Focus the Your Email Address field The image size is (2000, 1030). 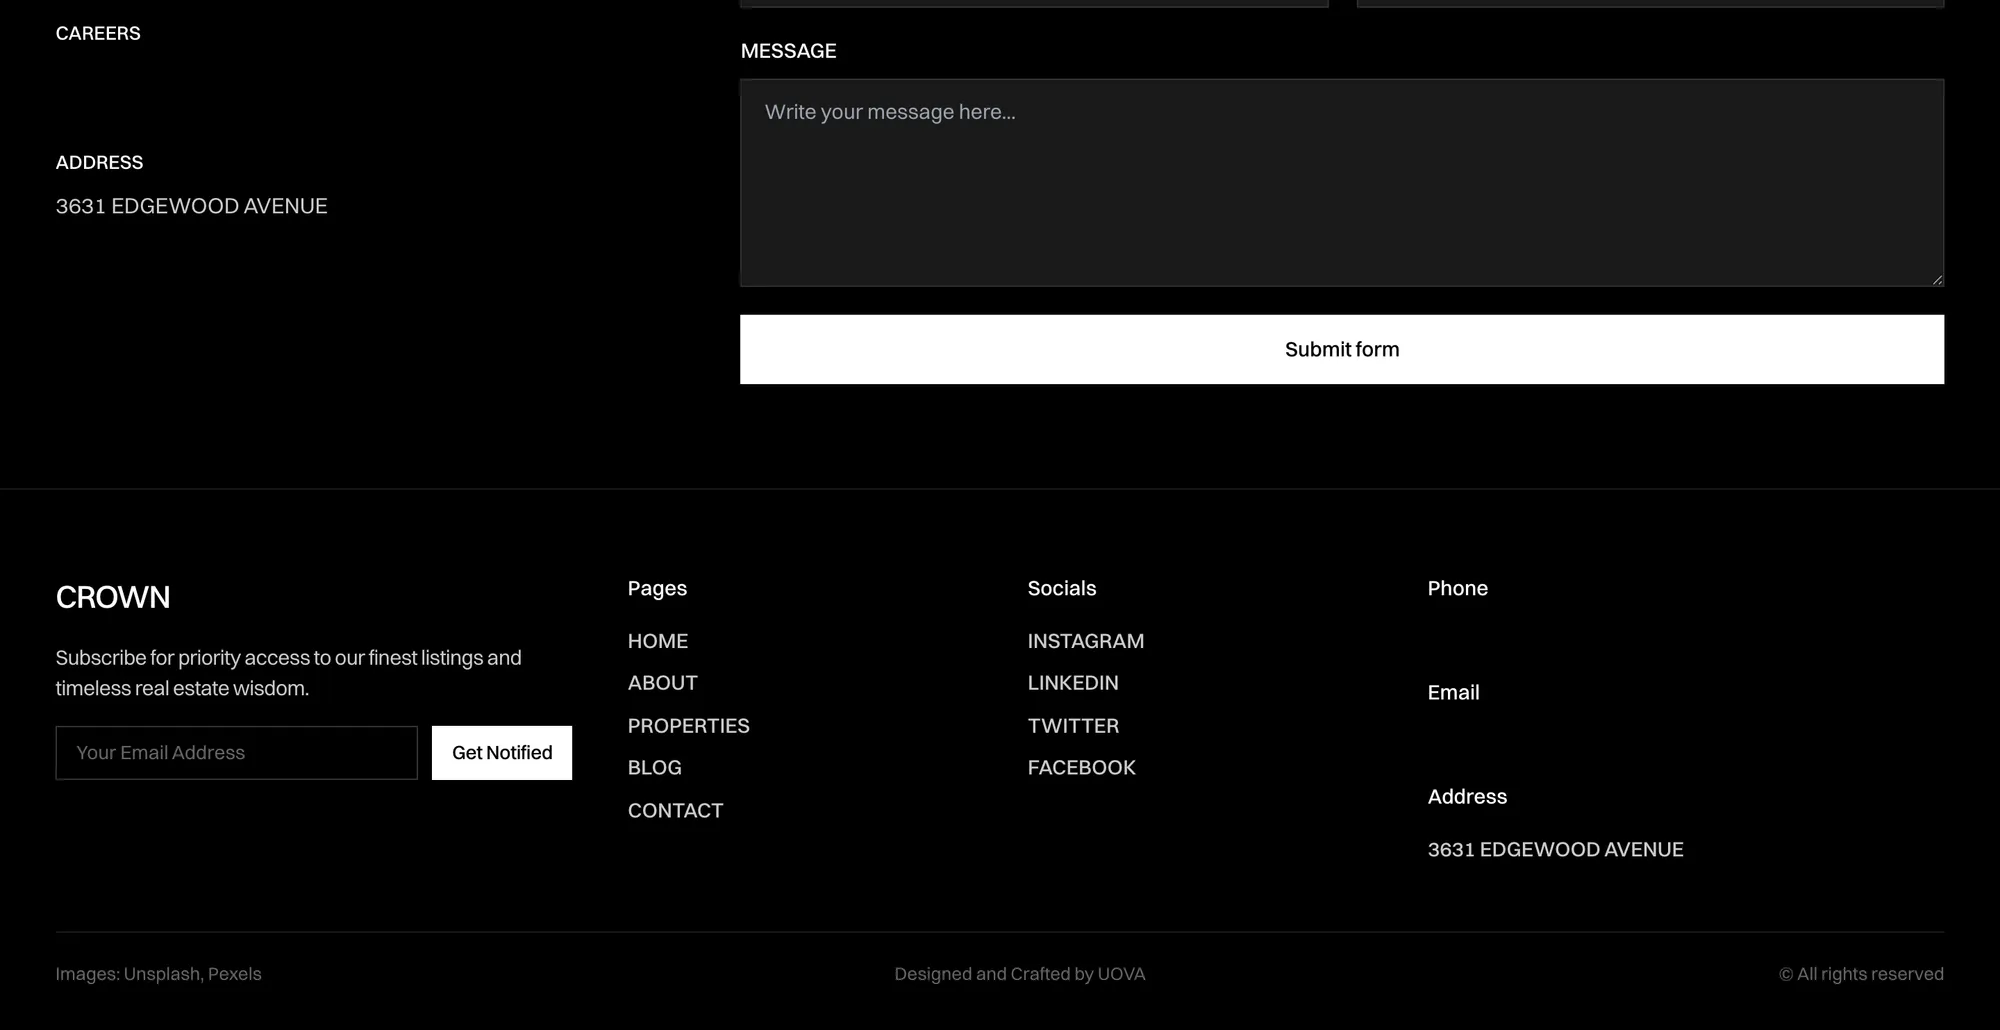coord(236,753)
